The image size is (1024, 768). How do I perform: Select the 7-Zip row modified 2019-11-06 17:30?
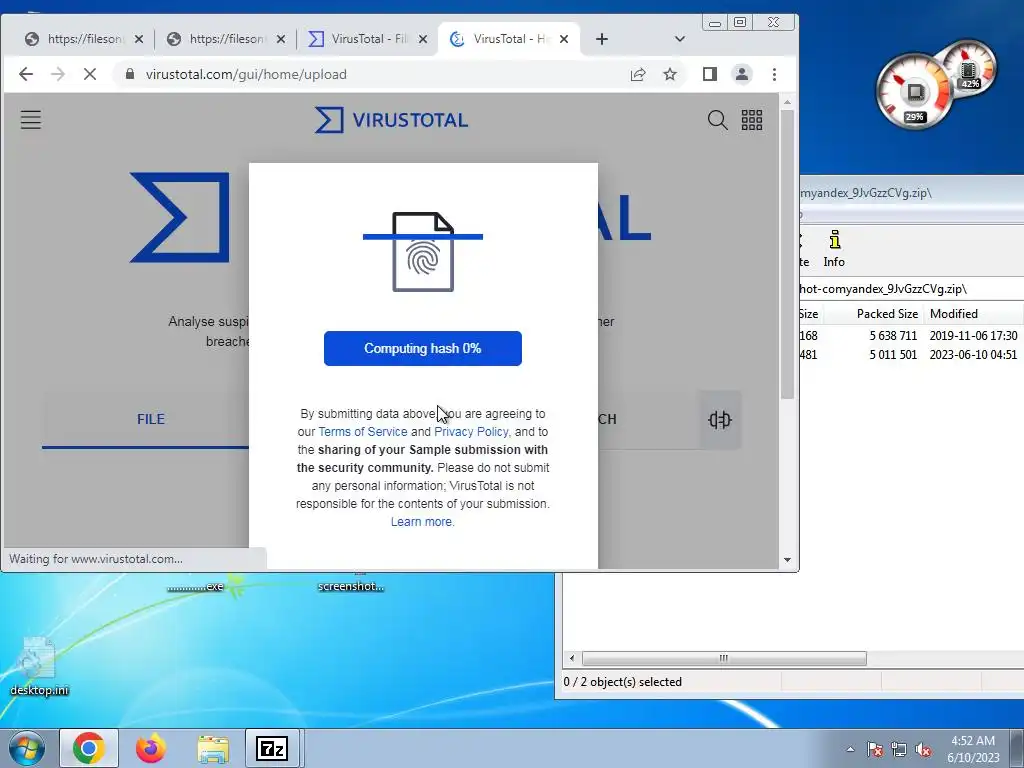tap(911, 336)
